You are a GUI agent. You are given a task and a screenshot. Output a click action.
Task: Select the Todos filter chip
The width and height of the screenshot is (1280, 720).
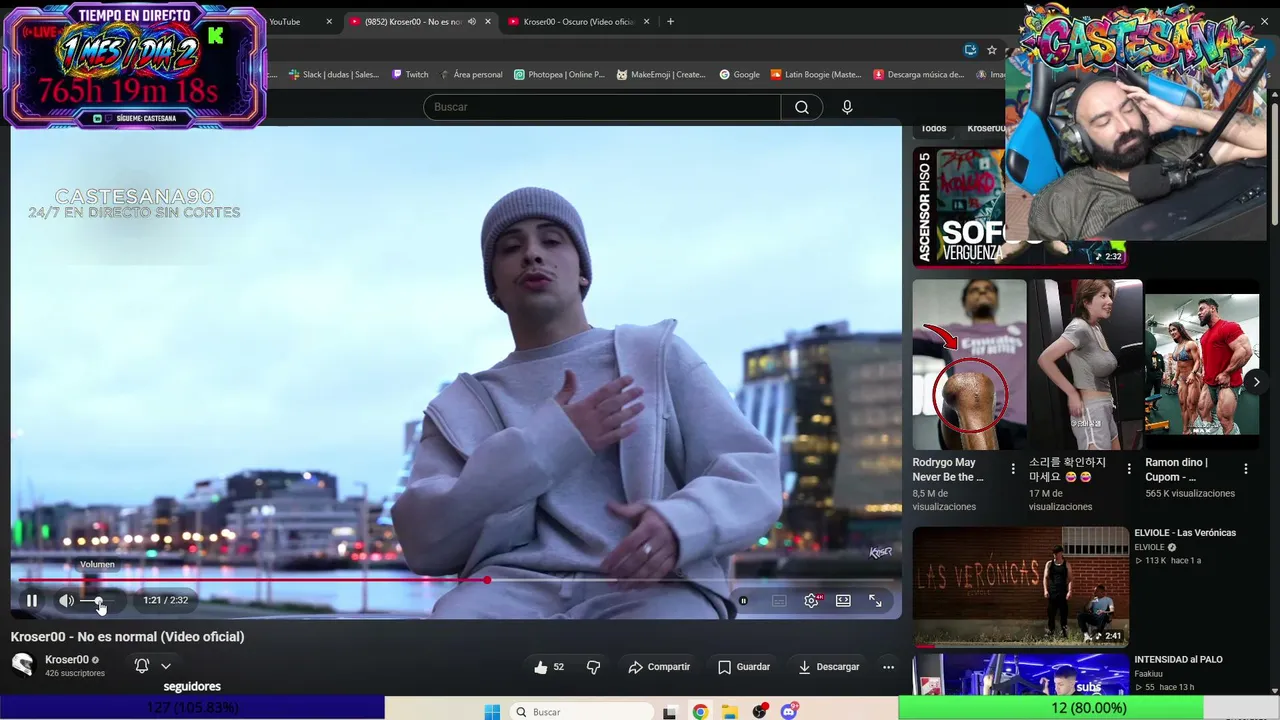click(934, 129)
